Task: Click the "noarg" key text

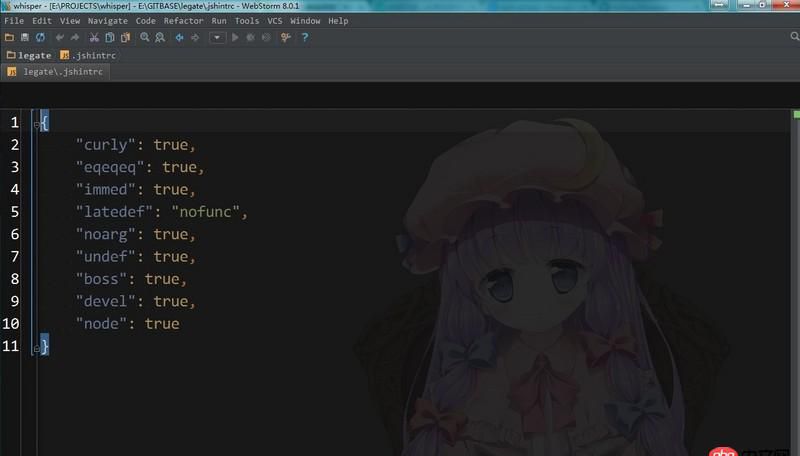Action: [106, 234]
